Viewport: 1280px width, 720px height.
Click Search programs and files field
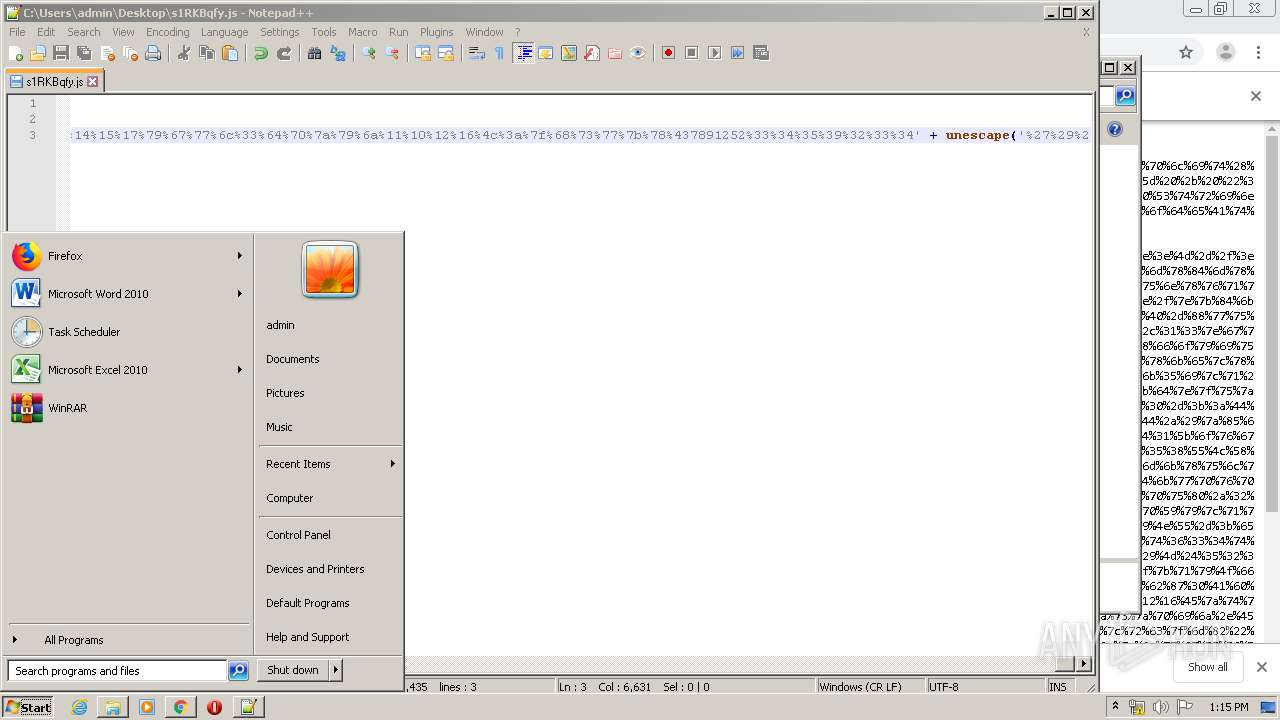[x=117, y=671]
